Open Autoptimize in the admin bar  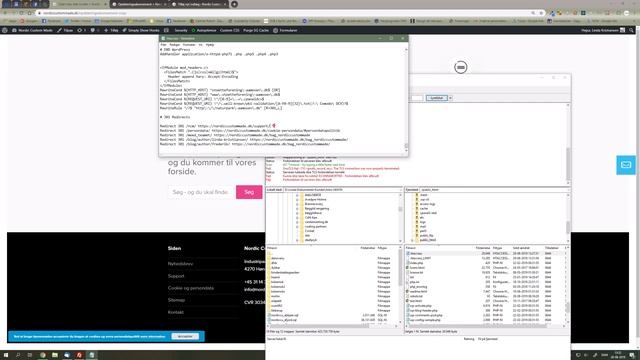(204, 30)
